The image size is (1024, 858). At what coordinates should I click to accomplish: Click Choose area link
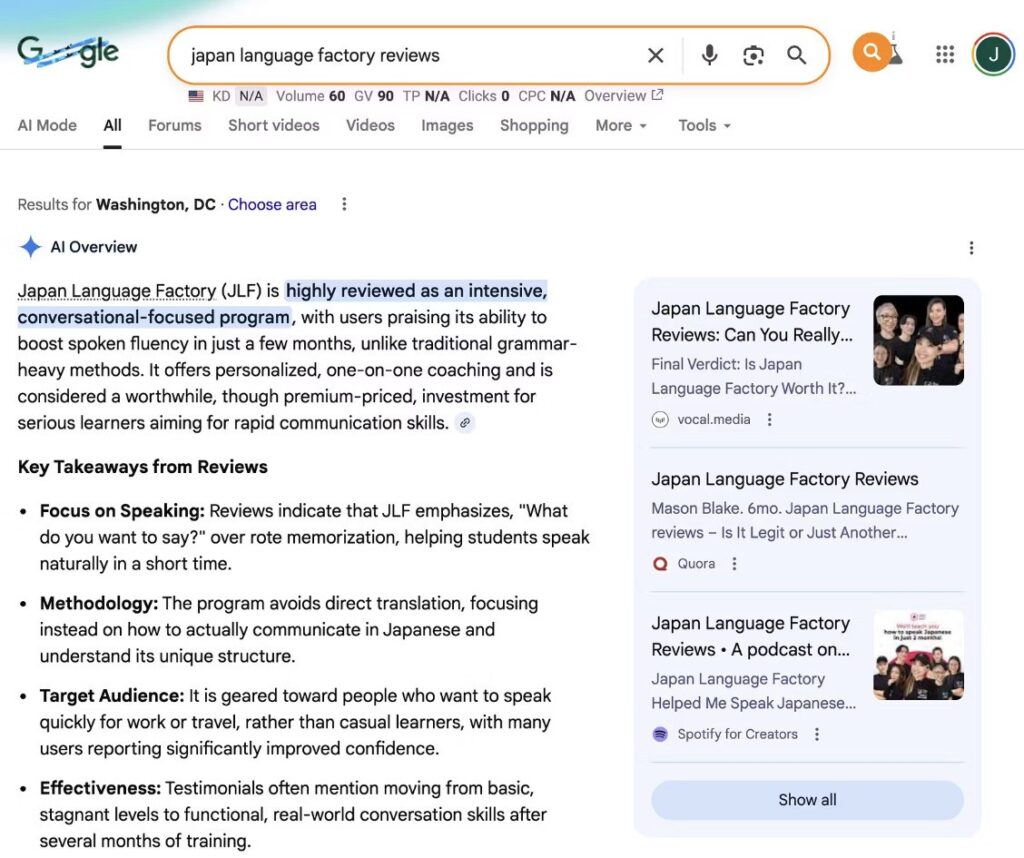coord(272,204)
